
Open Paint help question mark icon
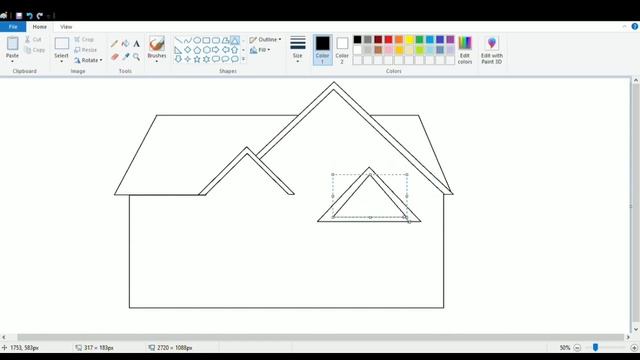pos(635,27)
